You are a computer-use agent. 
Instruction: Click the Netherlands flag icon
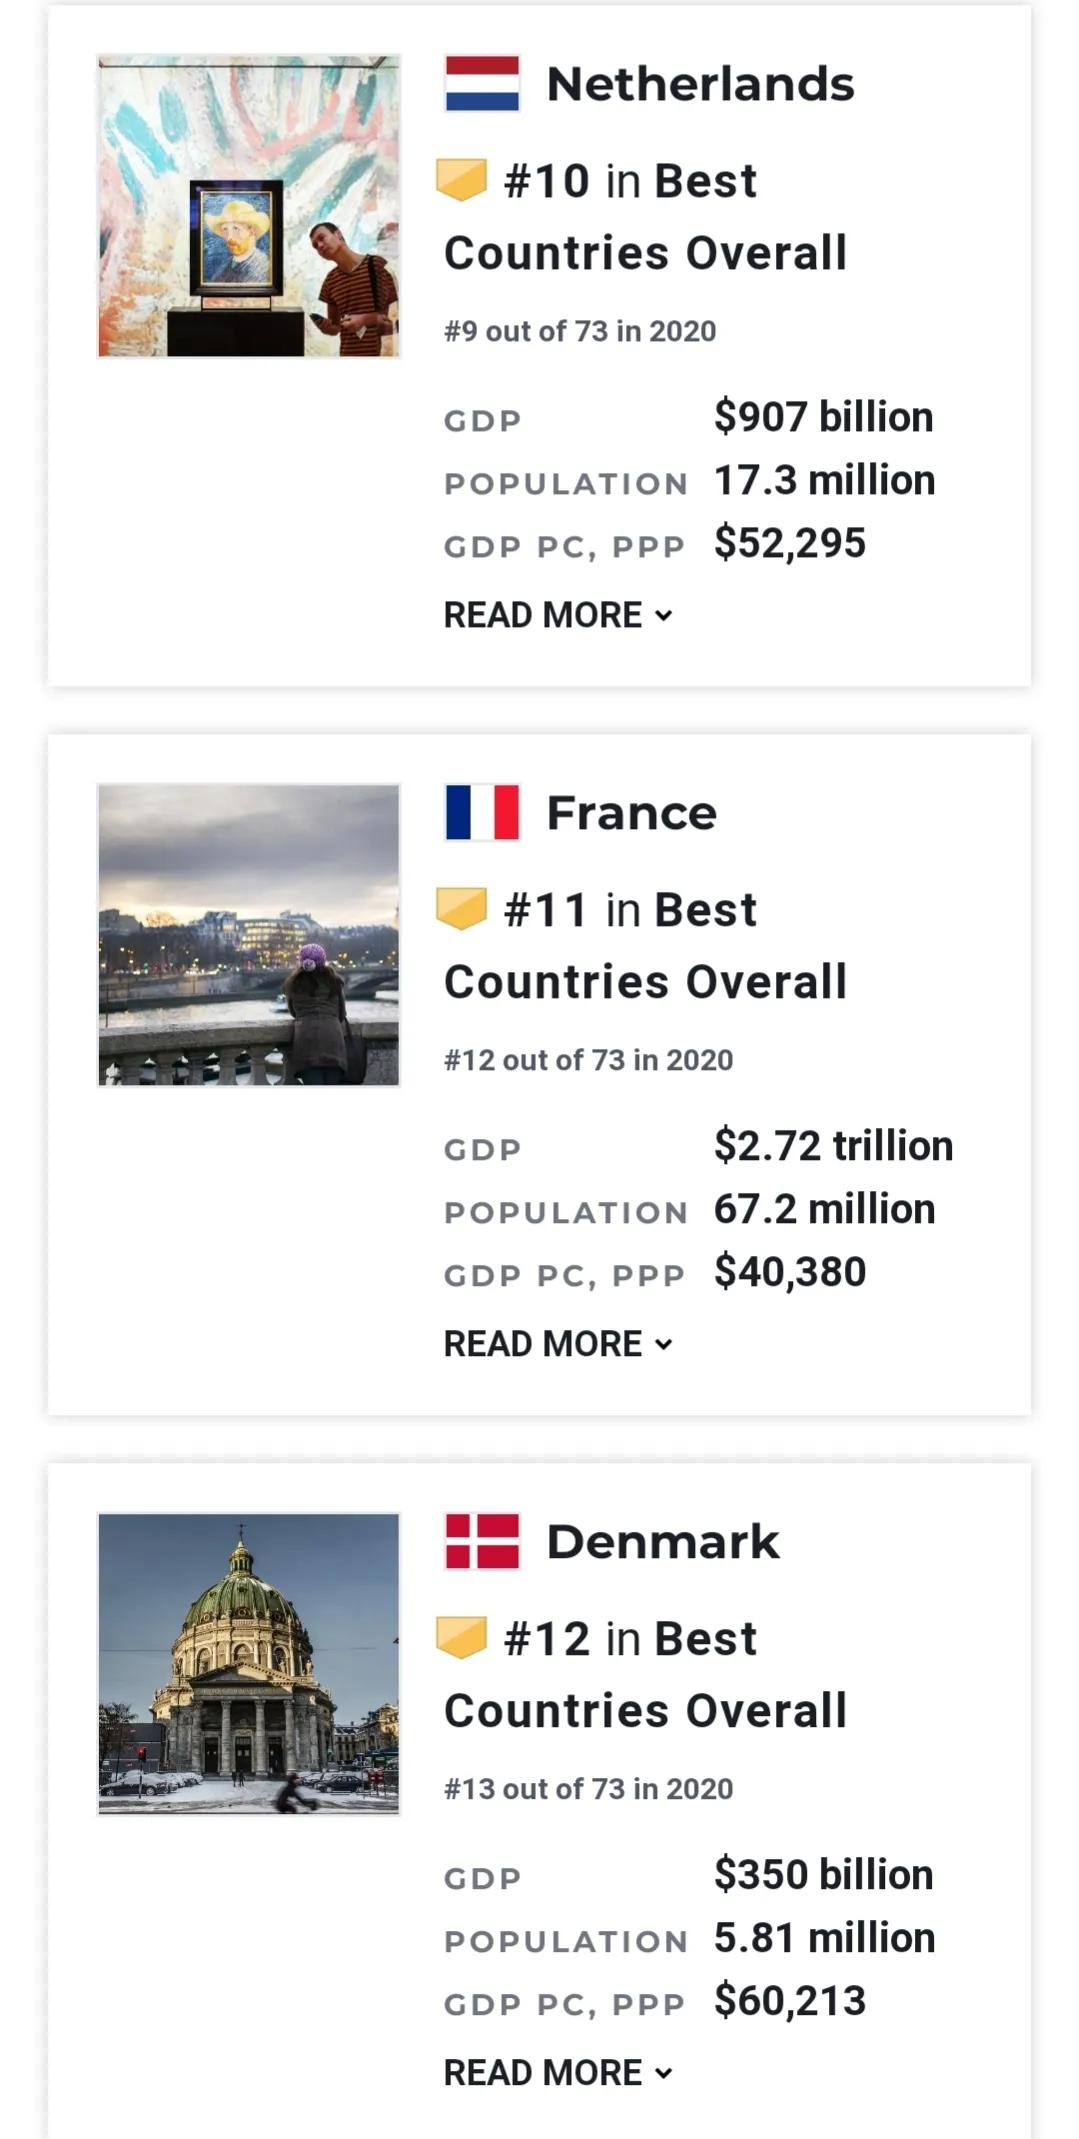pos(482,84)
